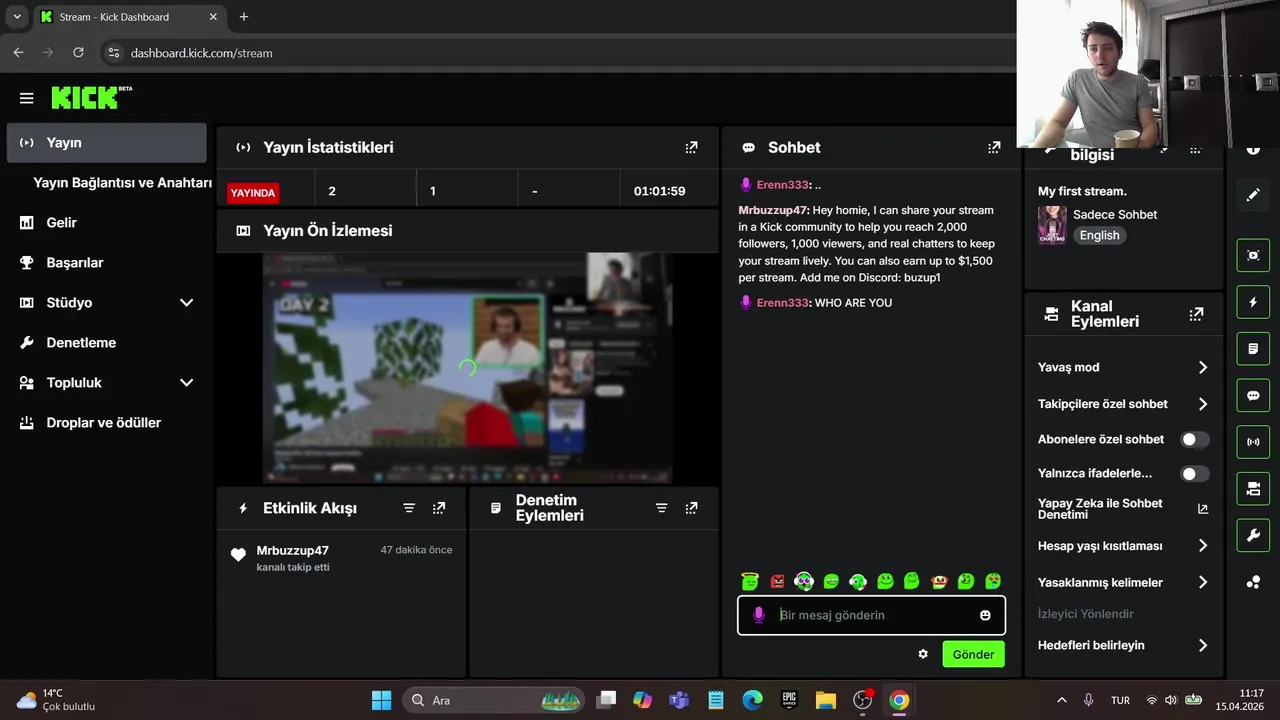Pop out the Sohbet chat panel
This screenshot has height=720, width=1280.
[x=994, y=147]
